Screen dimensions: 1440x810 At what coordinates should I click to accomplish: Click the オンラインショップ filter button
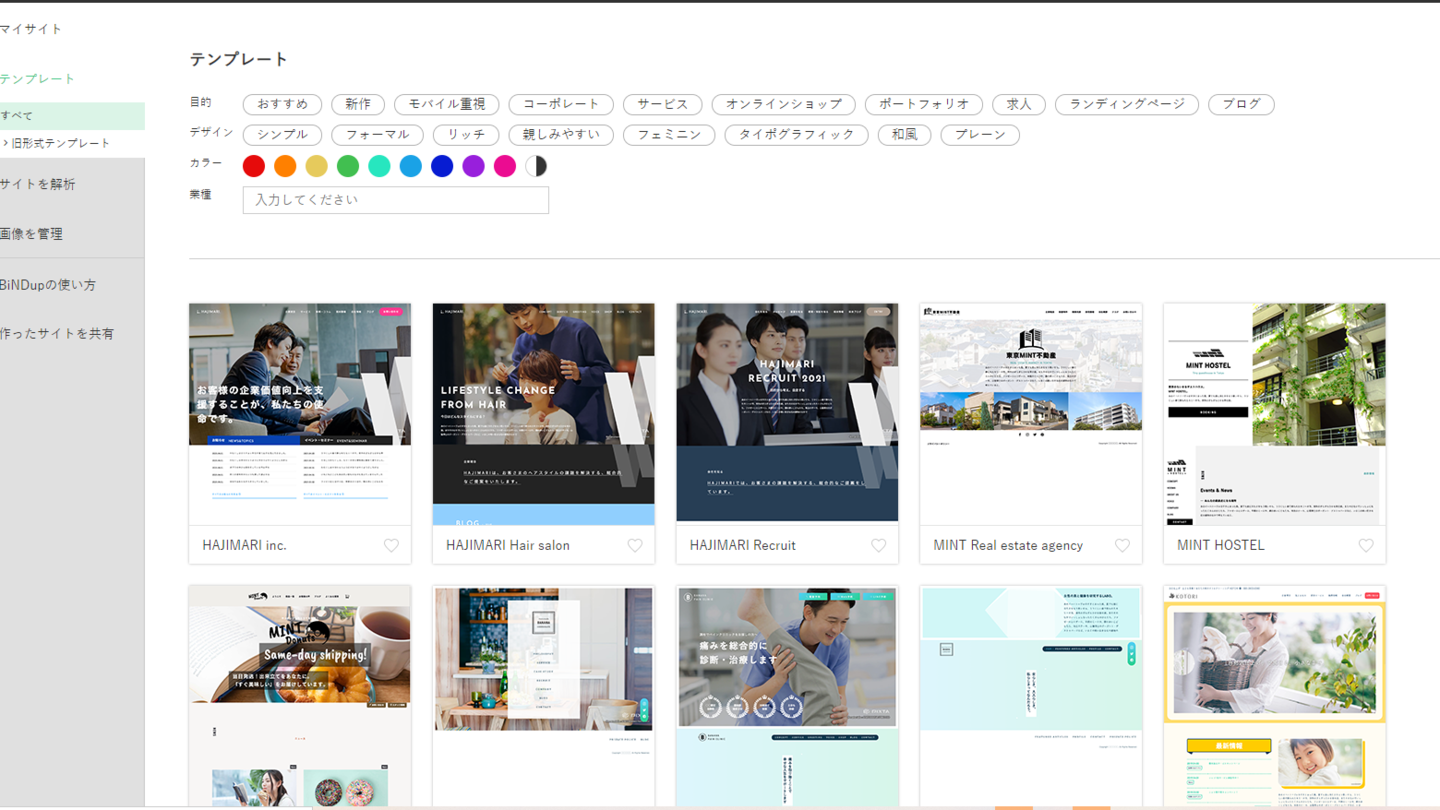click(x=783, y=104)
